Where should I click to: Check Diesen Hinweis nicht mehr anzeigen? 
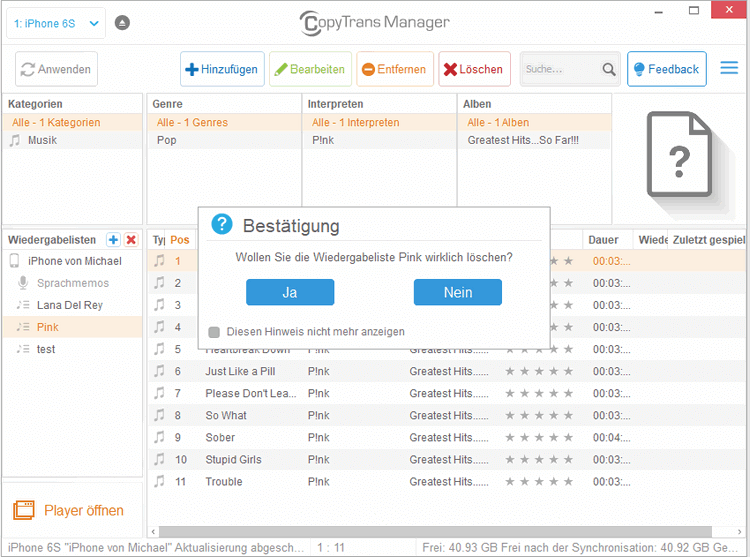point(214,332)
